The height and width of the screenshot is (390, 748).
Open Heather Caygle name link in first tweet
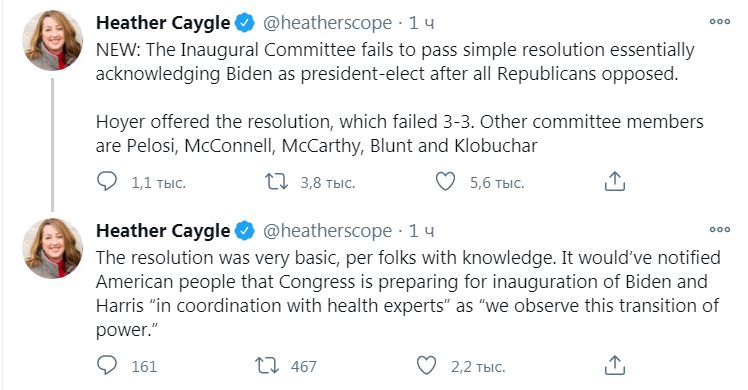tap(163, 23)
